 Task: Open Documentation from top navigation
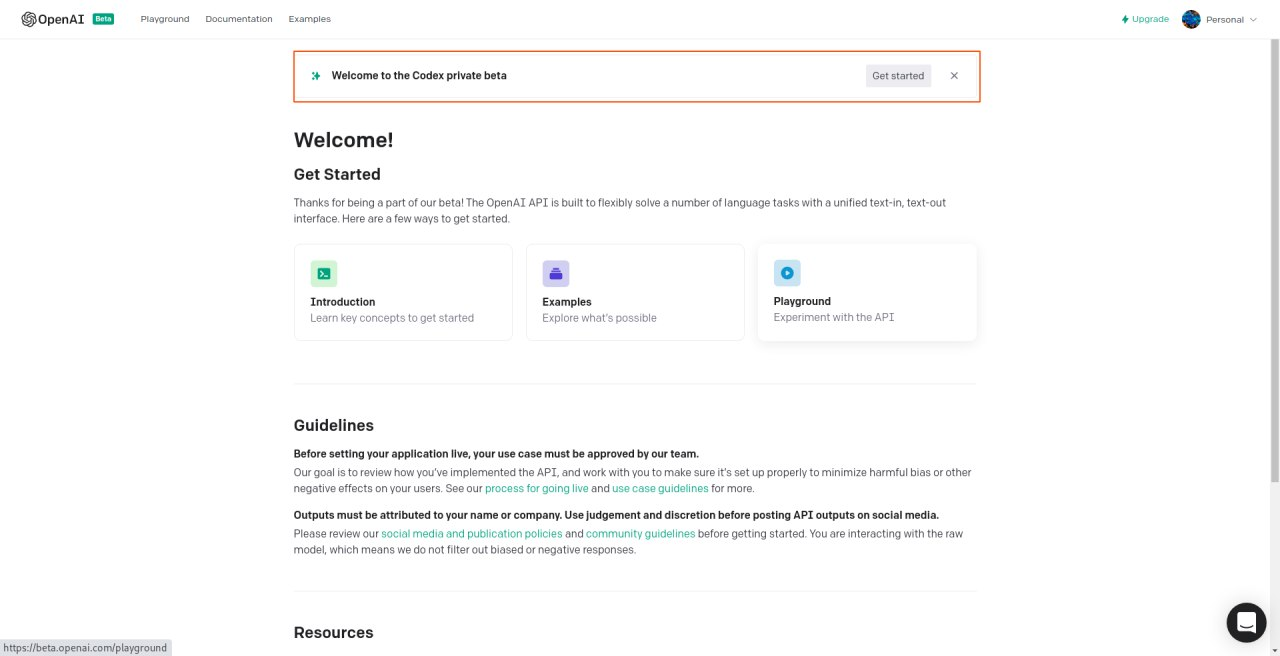(x=239, y=19)
